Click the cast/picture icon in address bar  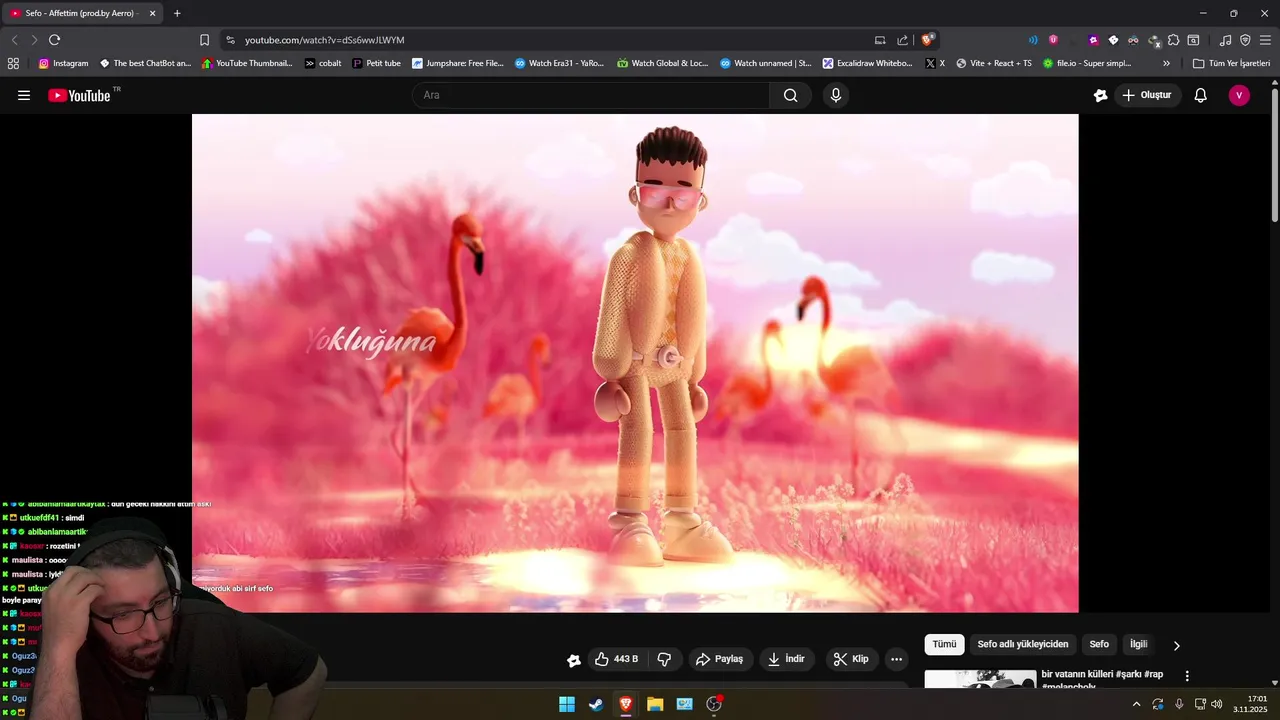point(880,40)
